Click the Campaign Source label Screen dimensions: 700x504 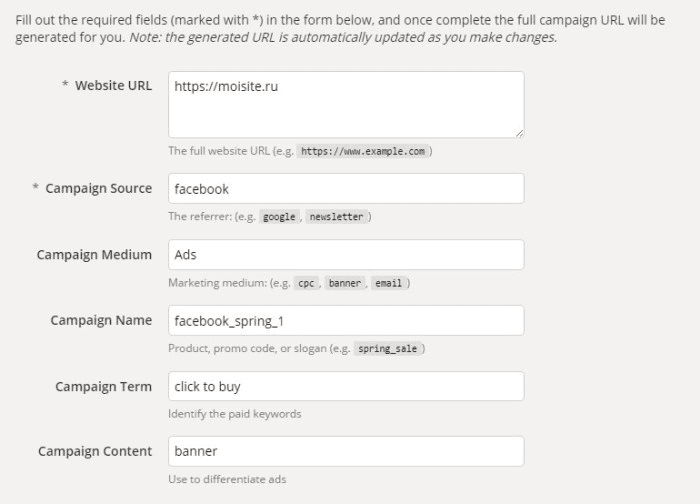click(x=99, y=188)
